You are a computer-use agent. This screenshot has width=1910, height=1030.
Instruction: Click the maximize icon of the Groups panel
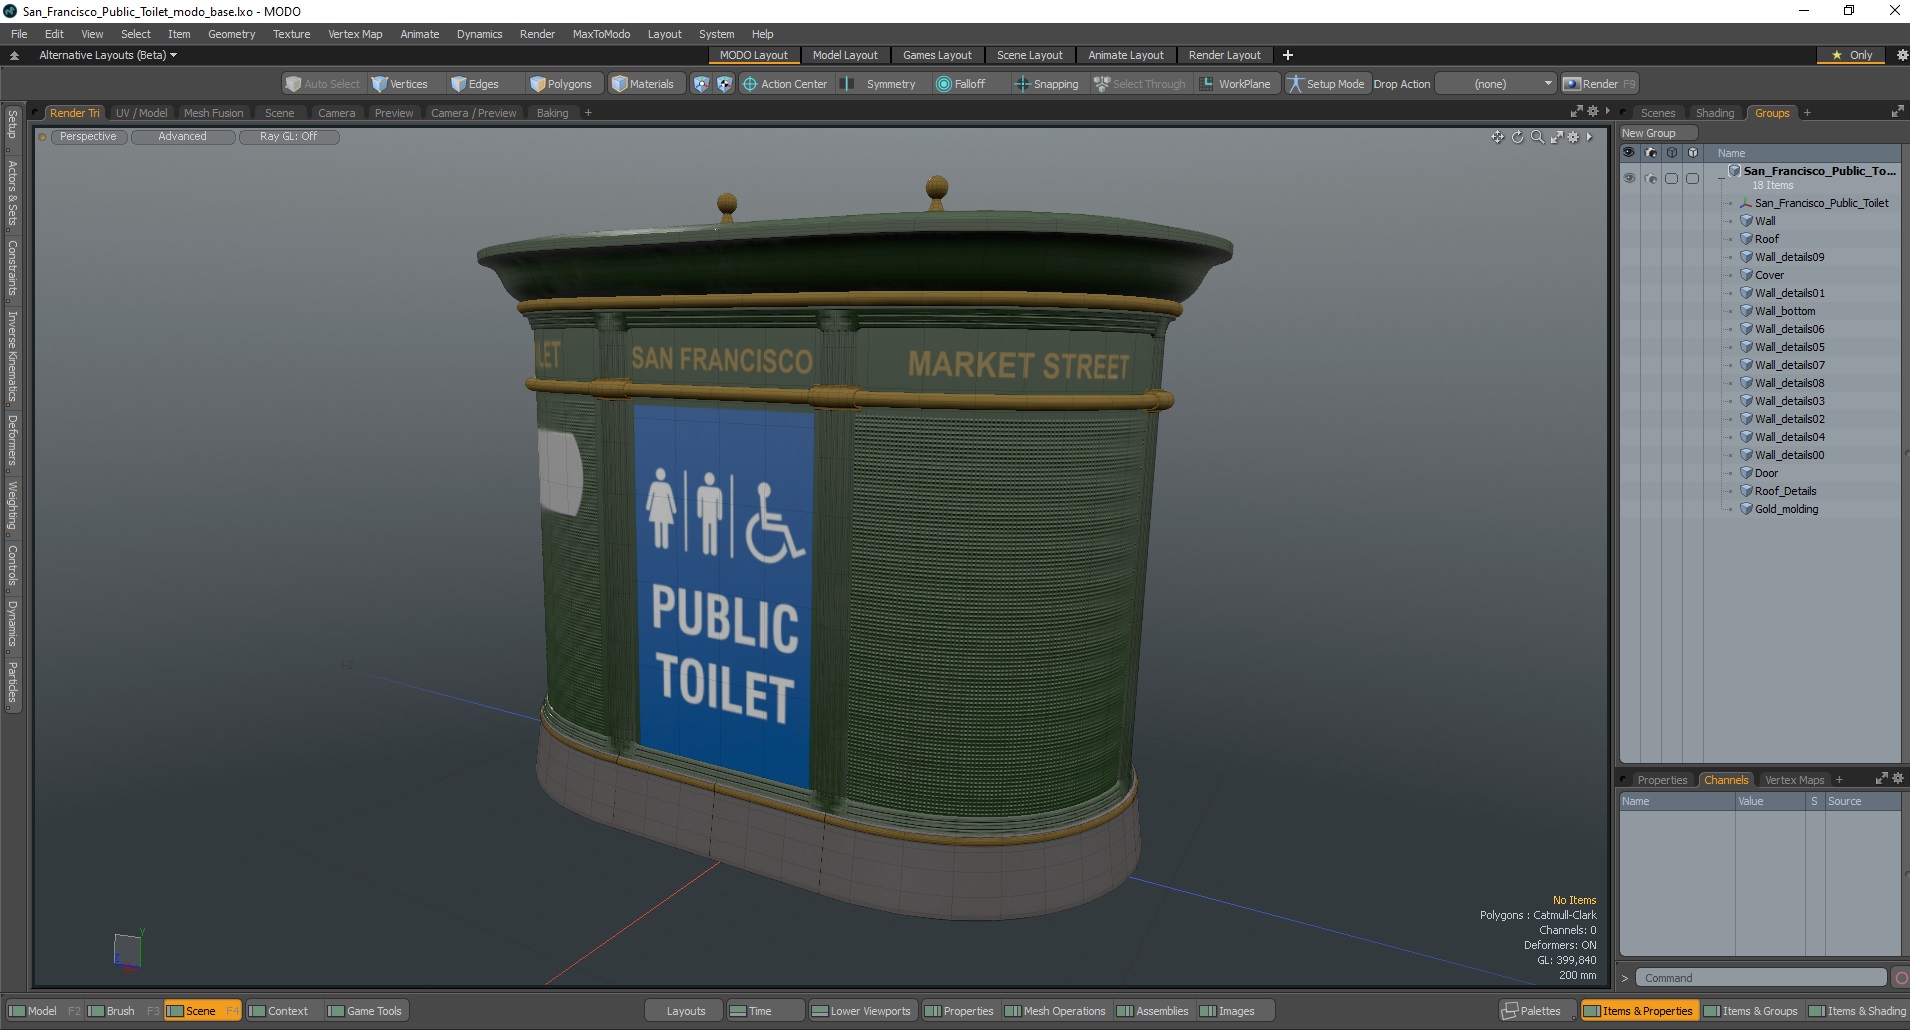1897,112
